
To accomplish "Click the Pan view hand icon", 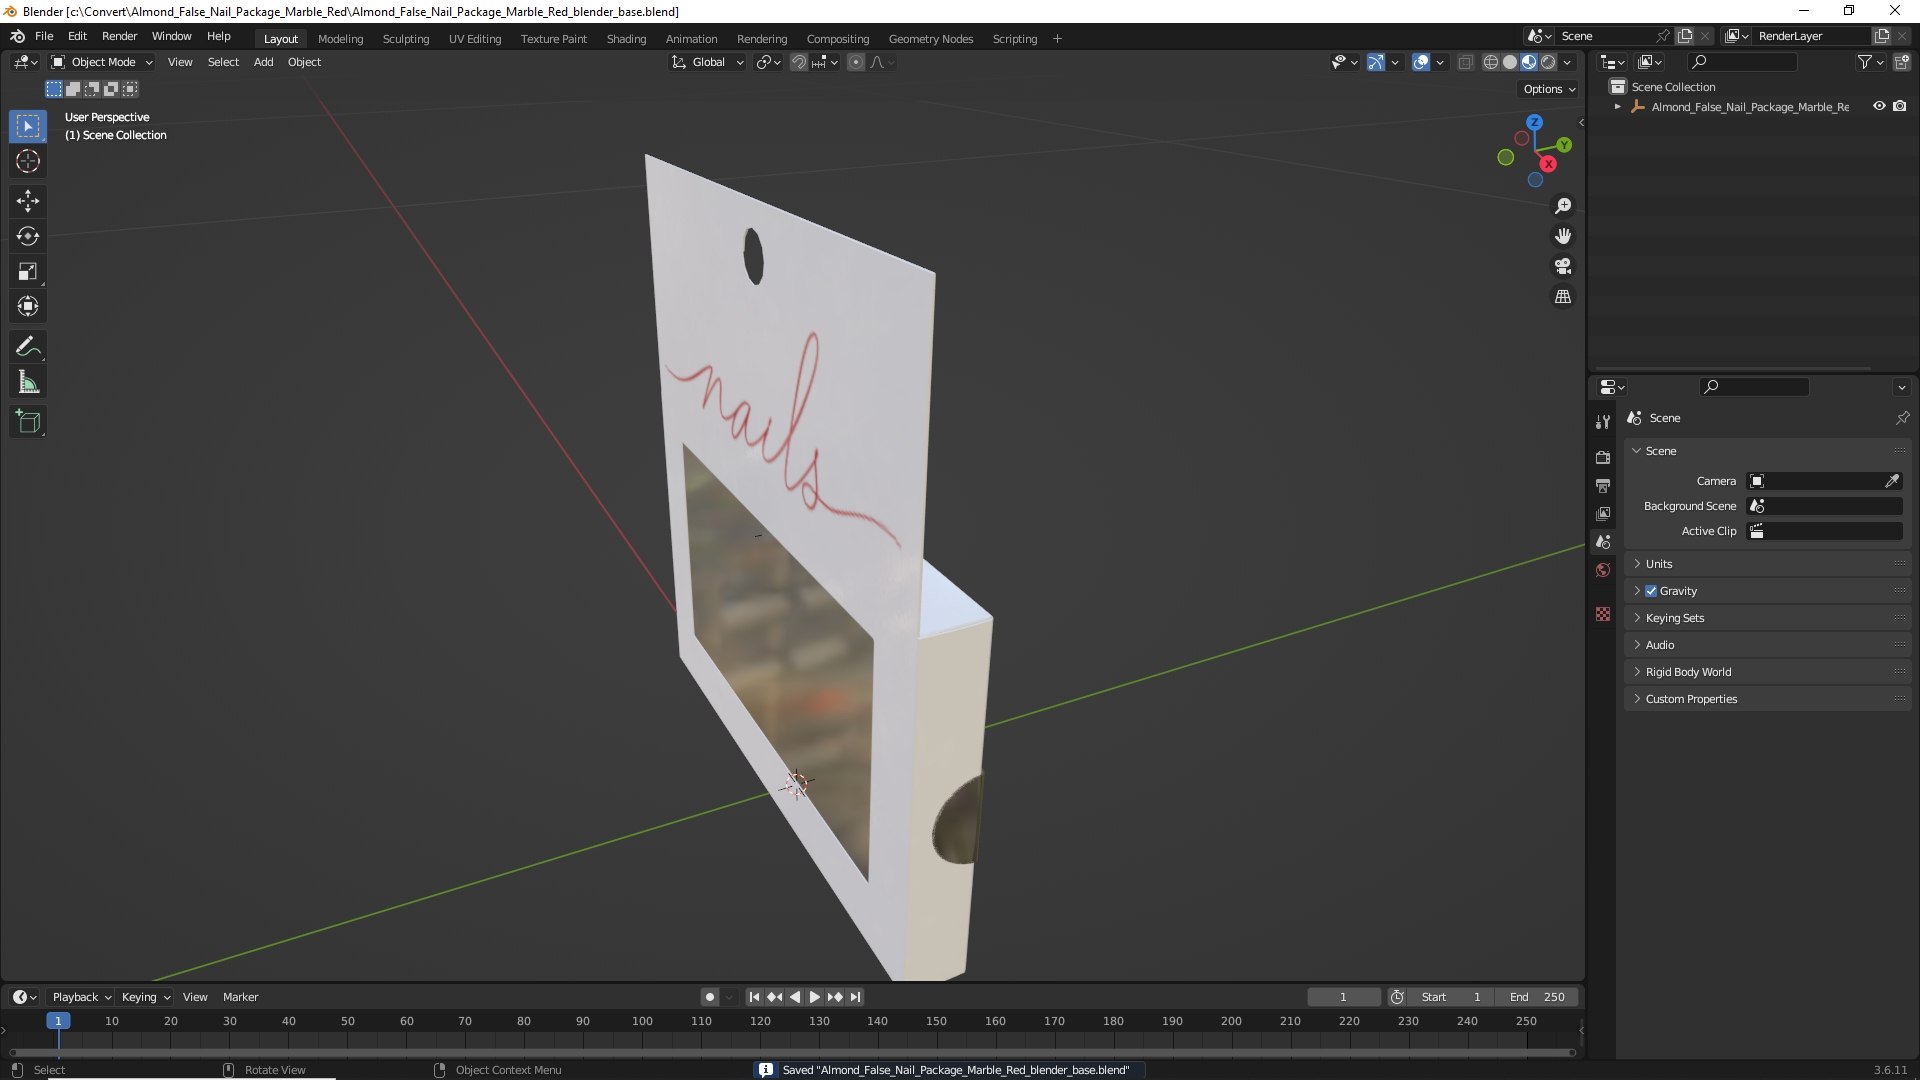I will pyautogui.click(x=1563, y=236).
